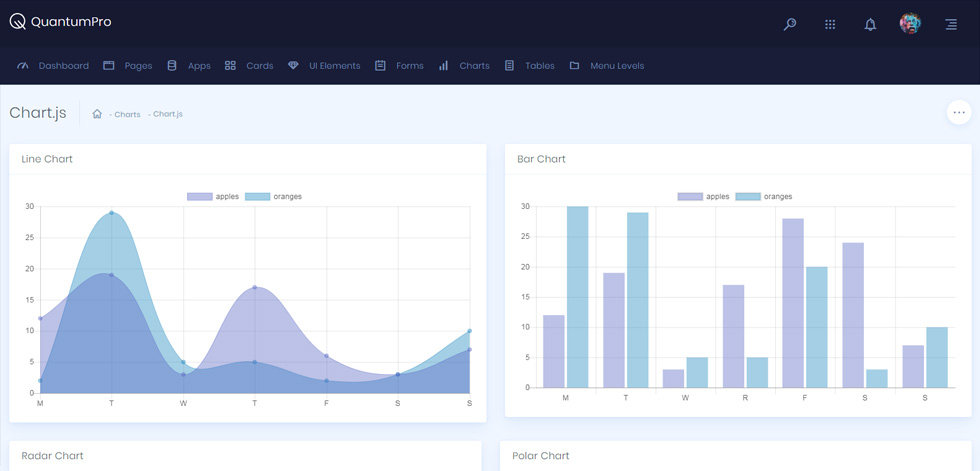The height and width of the screenshot is (471, 980).
Task: Click the Polar Chart card title
Action: coord(541,456)
